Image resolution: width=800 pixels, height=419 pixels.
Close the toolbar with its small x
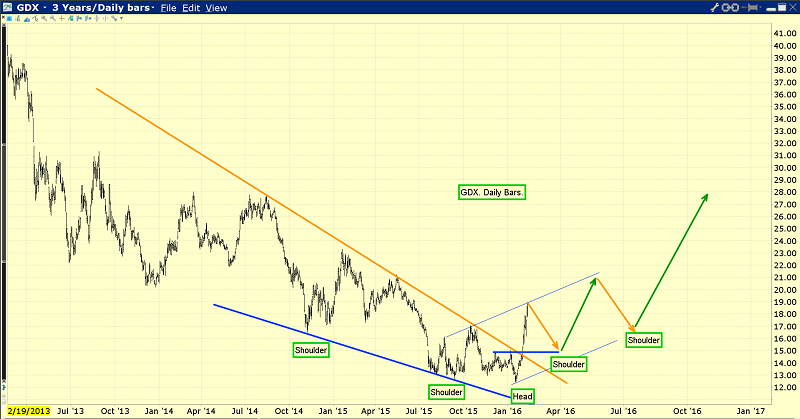point(3,17)
